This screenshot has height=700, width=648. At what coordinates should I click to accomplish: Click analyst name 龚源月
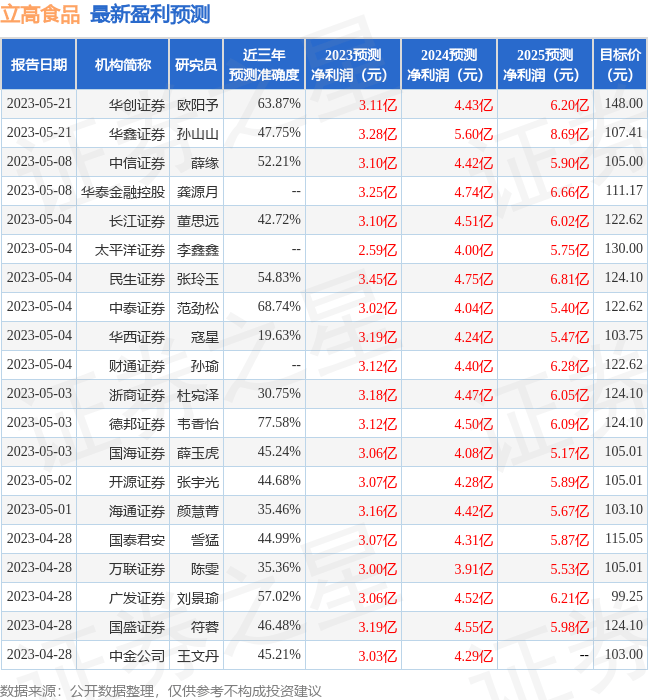point(198,192)
